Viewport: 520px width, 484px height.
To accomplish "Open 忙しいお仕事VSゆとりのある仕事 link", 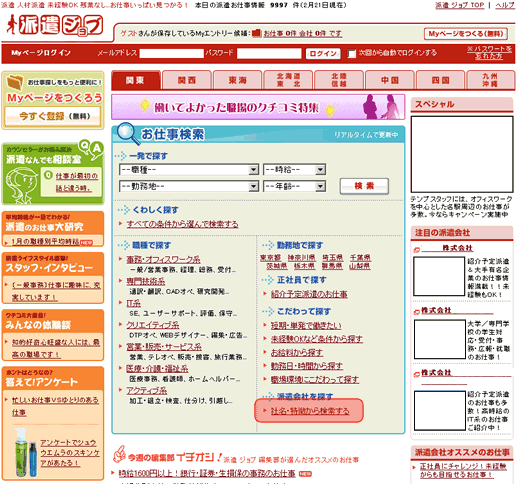I will [55, 406].
